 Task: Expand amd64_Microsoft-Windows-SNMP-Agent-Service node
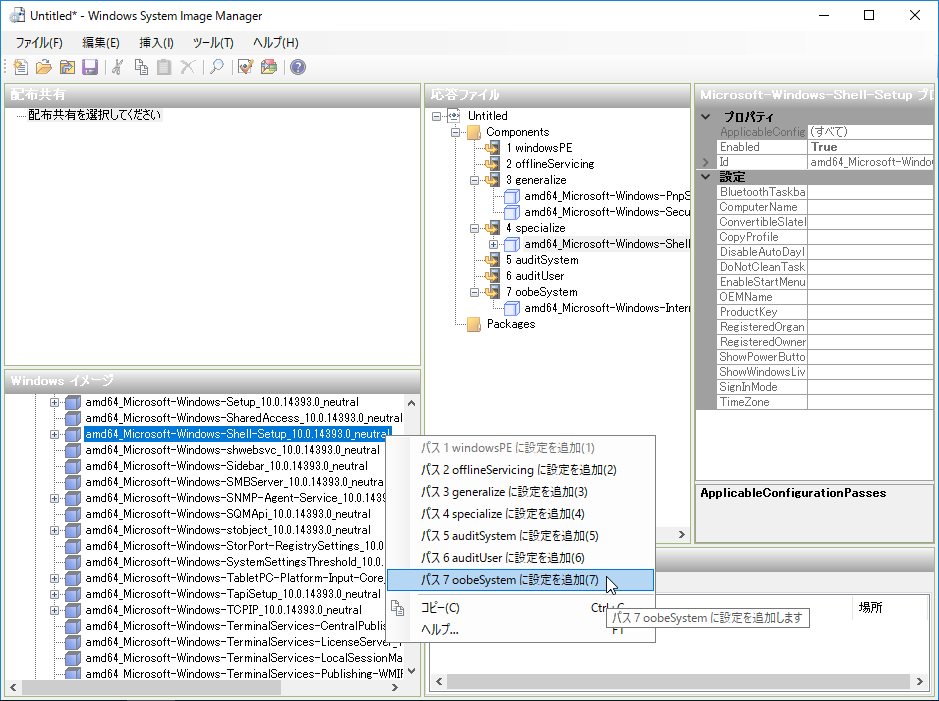[54, 498]
